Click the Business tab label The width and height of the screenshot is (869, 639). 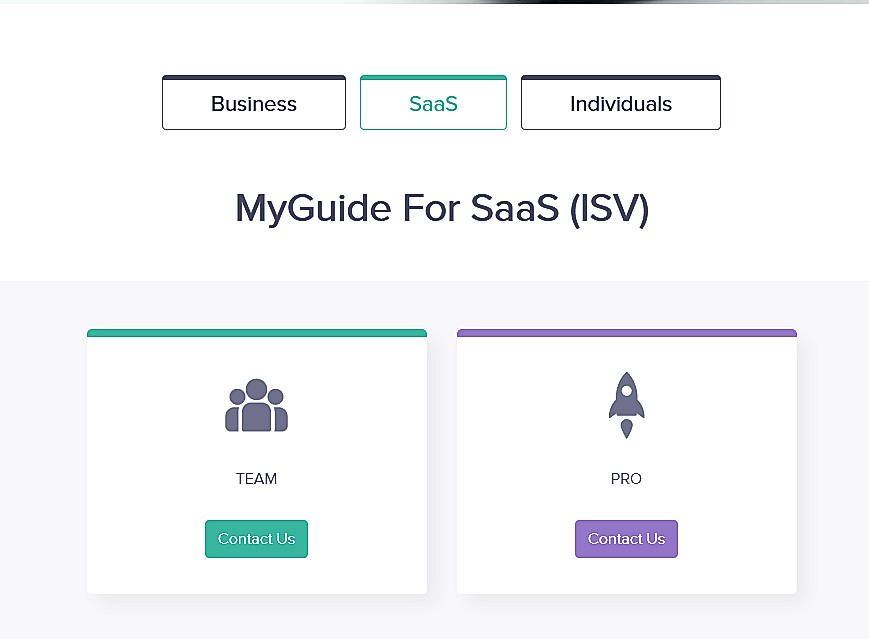253,103
